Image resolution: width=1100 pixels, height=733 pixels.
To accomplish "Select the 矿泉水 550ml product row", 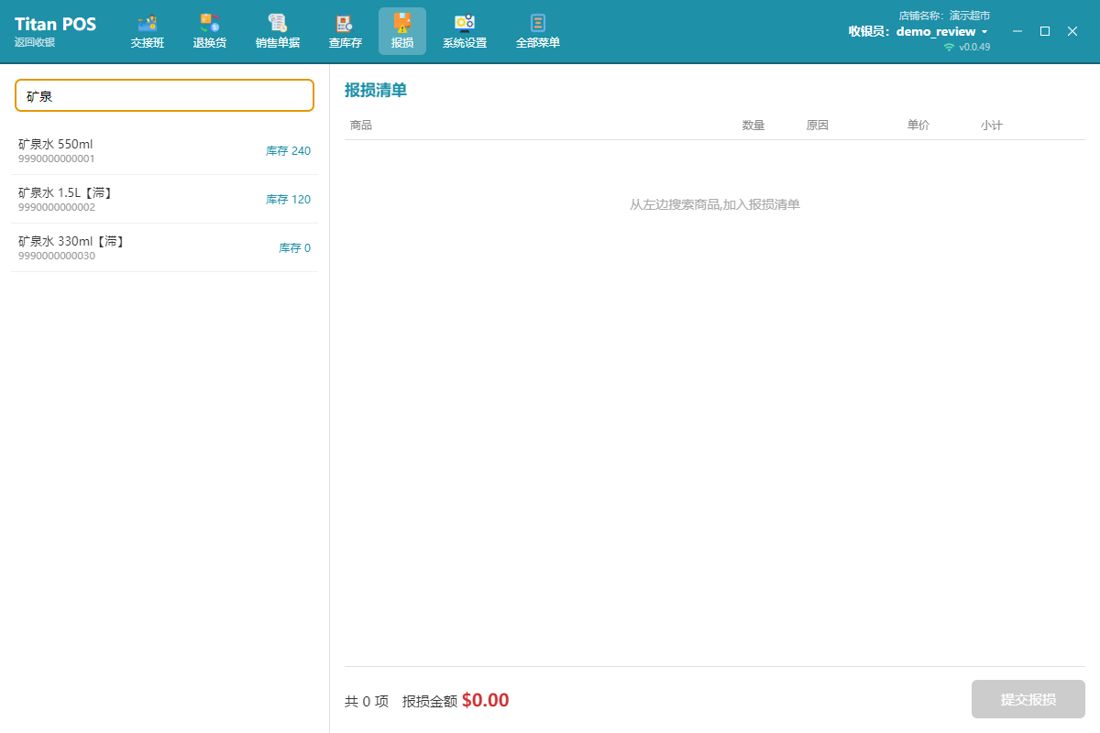I will pos(164,150).
